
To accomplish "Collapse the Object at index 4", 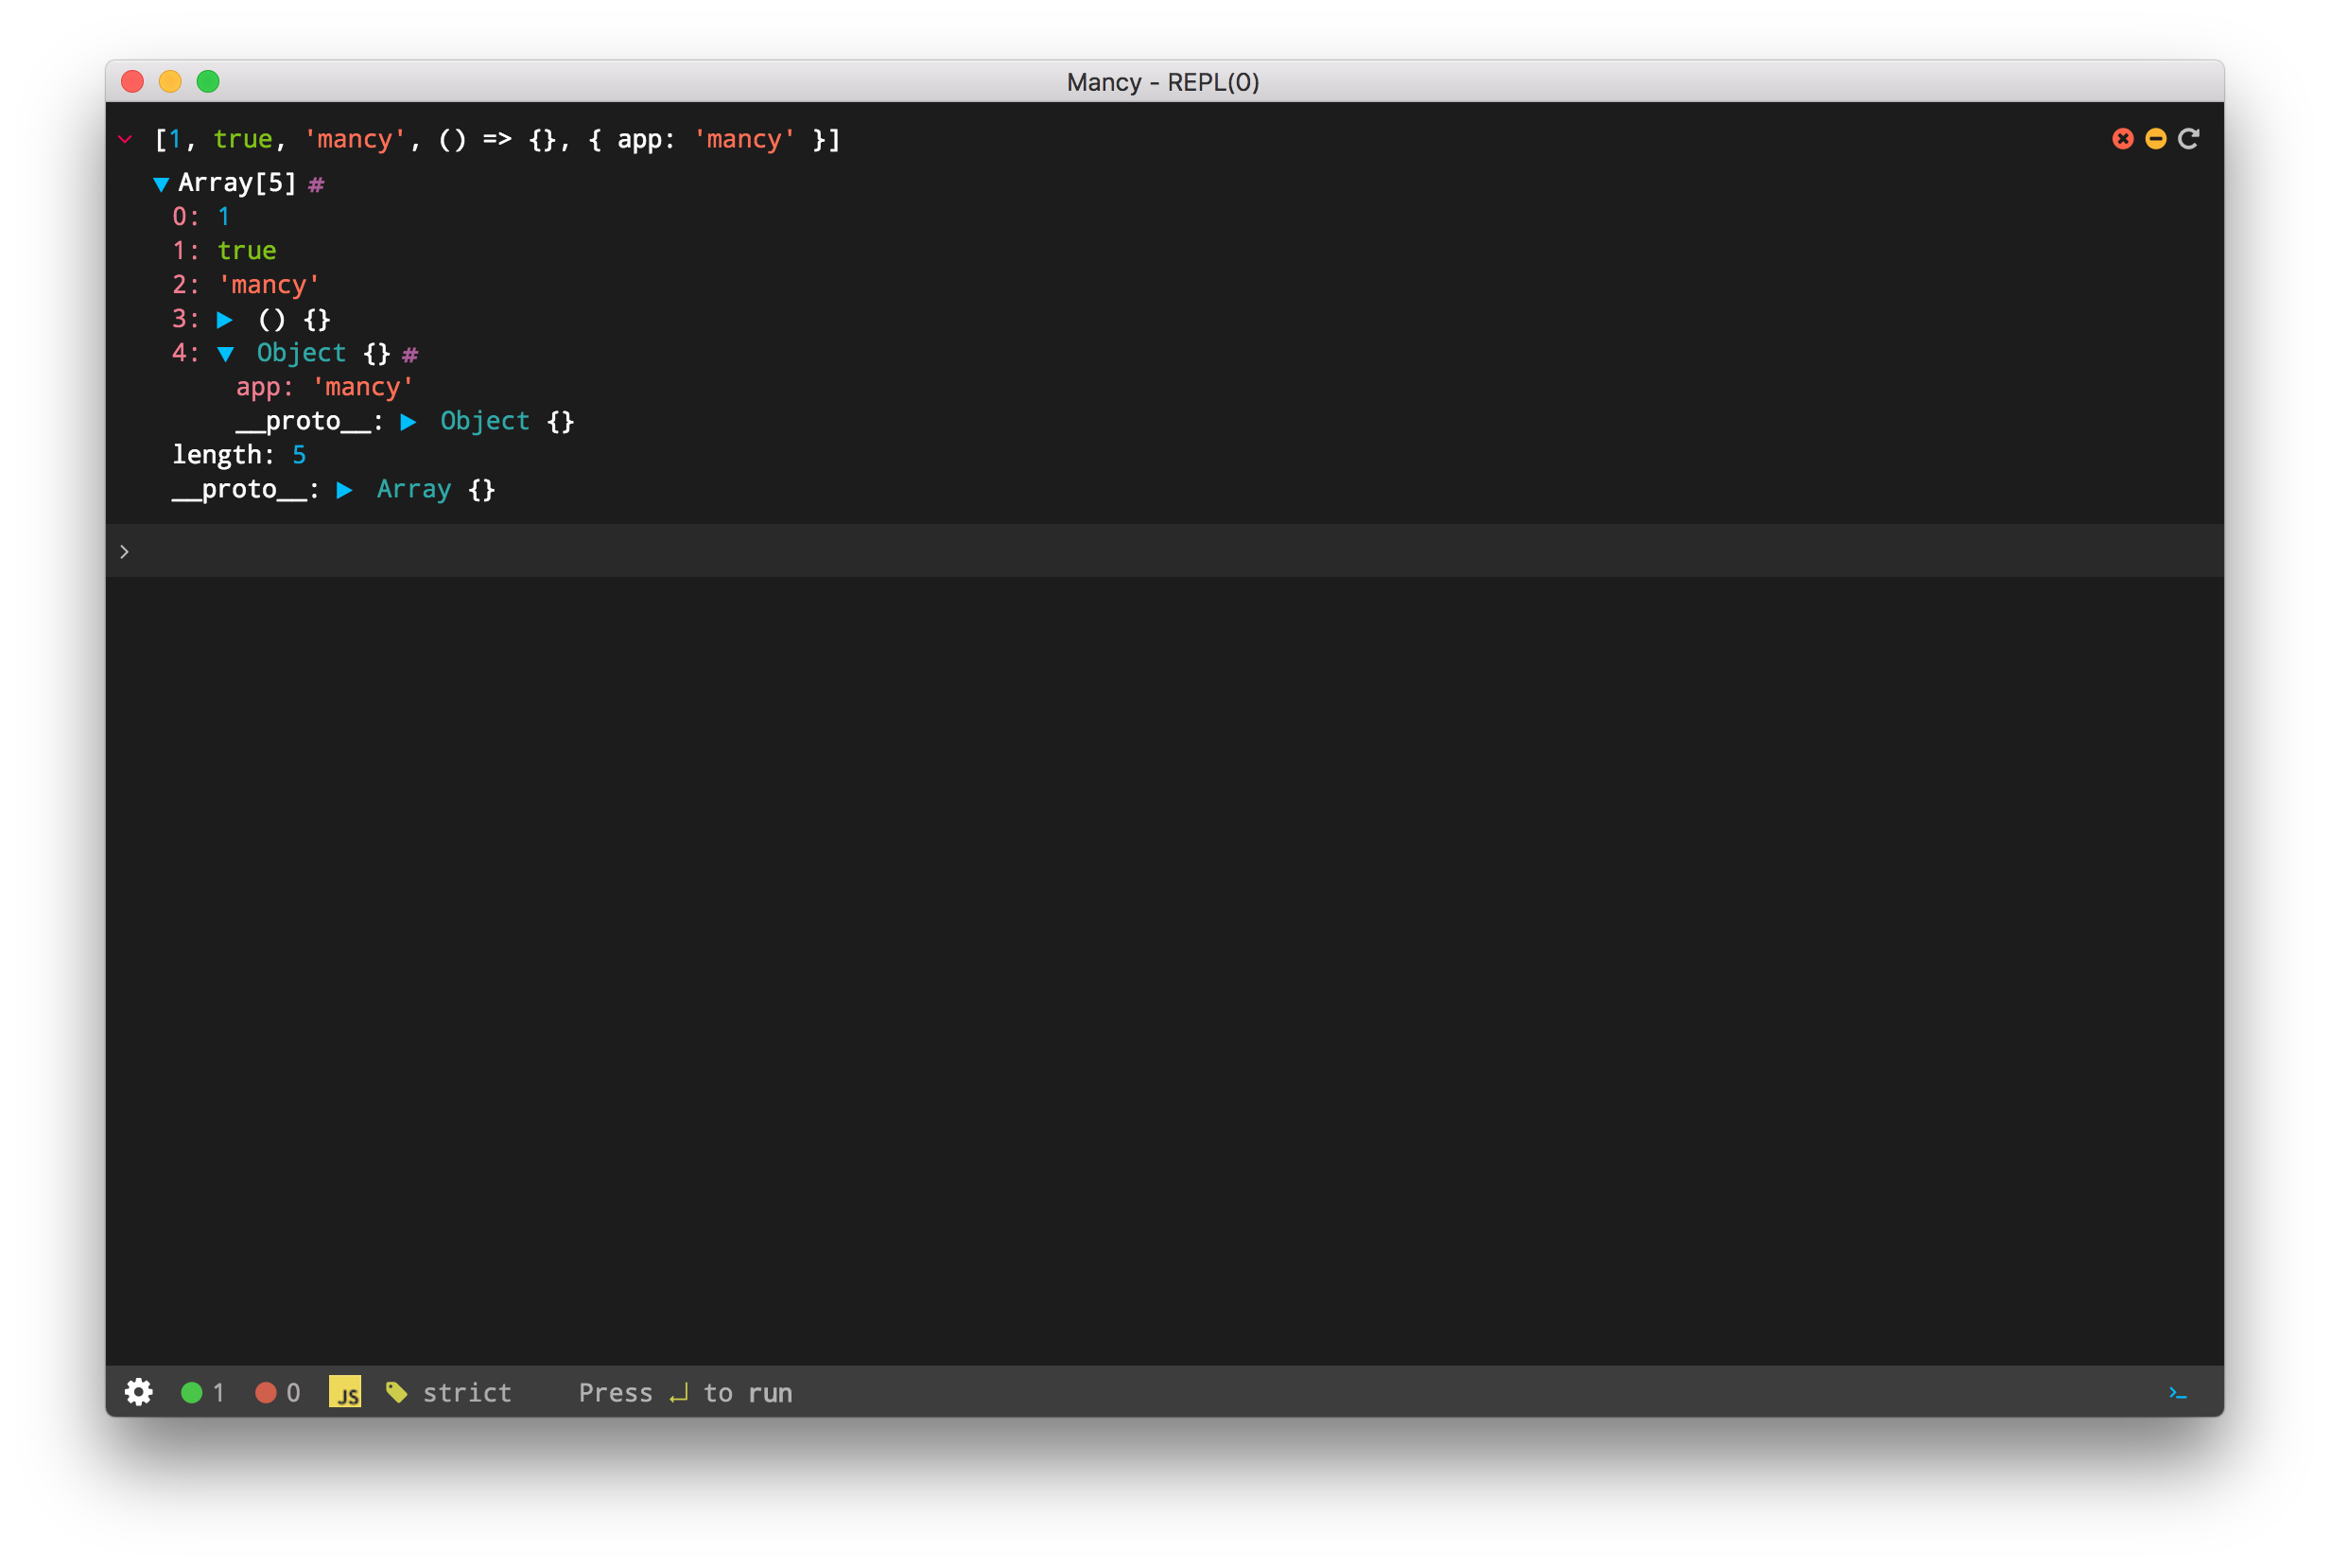I will (x=225, y=354).
